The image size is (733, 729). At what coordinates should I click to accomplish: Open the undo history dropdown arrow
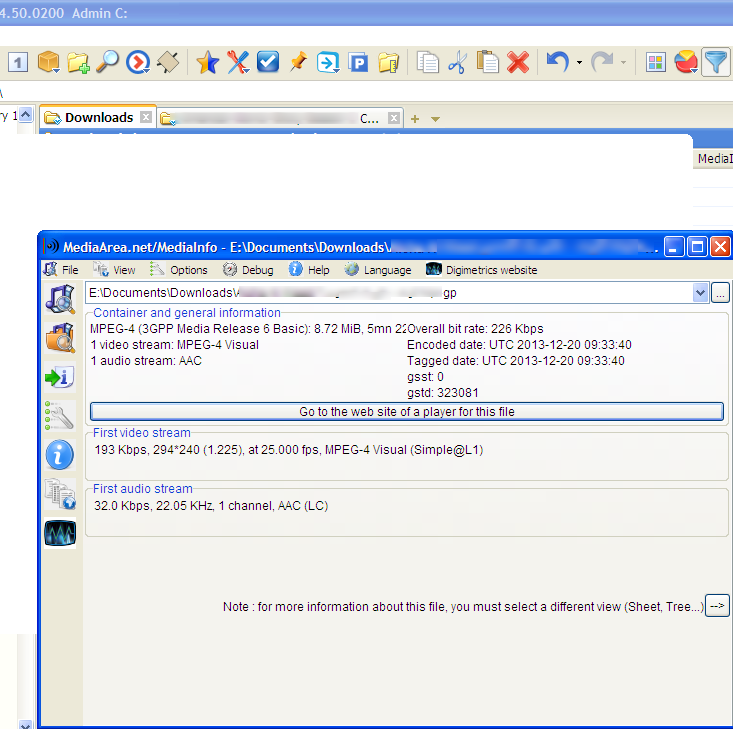point(580,64)
